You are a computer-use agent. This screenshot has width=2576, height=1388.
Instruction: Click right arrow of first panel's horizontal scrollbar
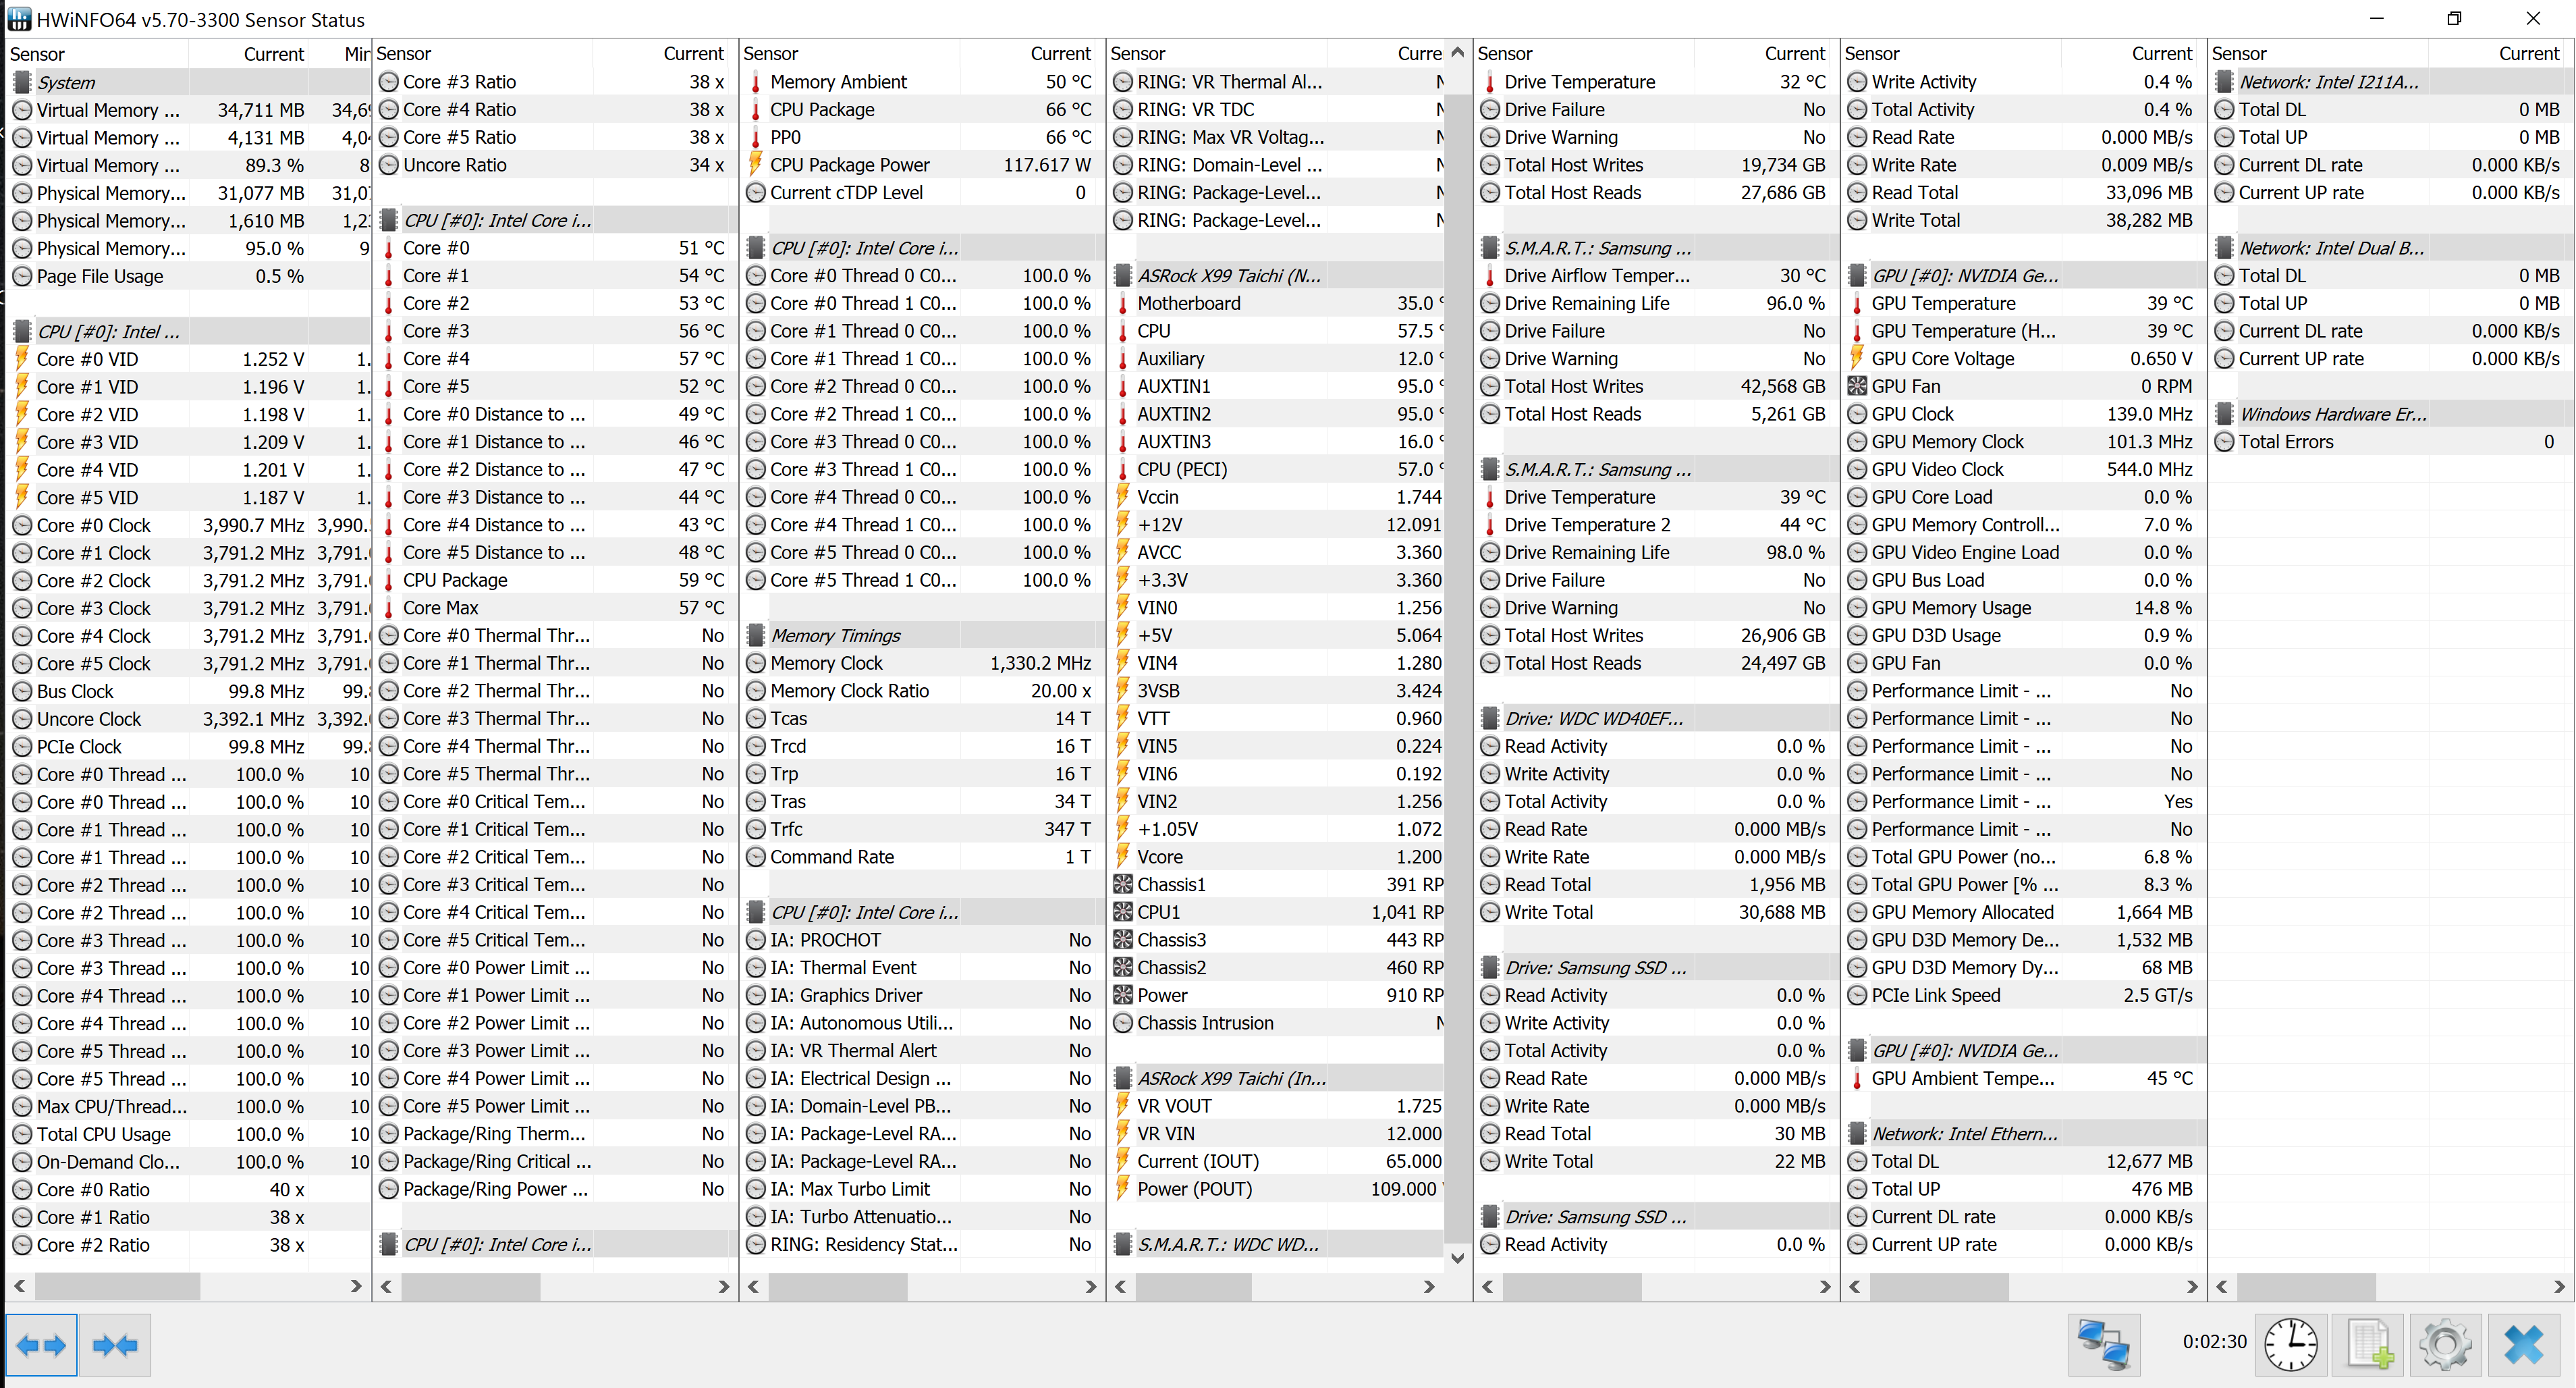356,1286
